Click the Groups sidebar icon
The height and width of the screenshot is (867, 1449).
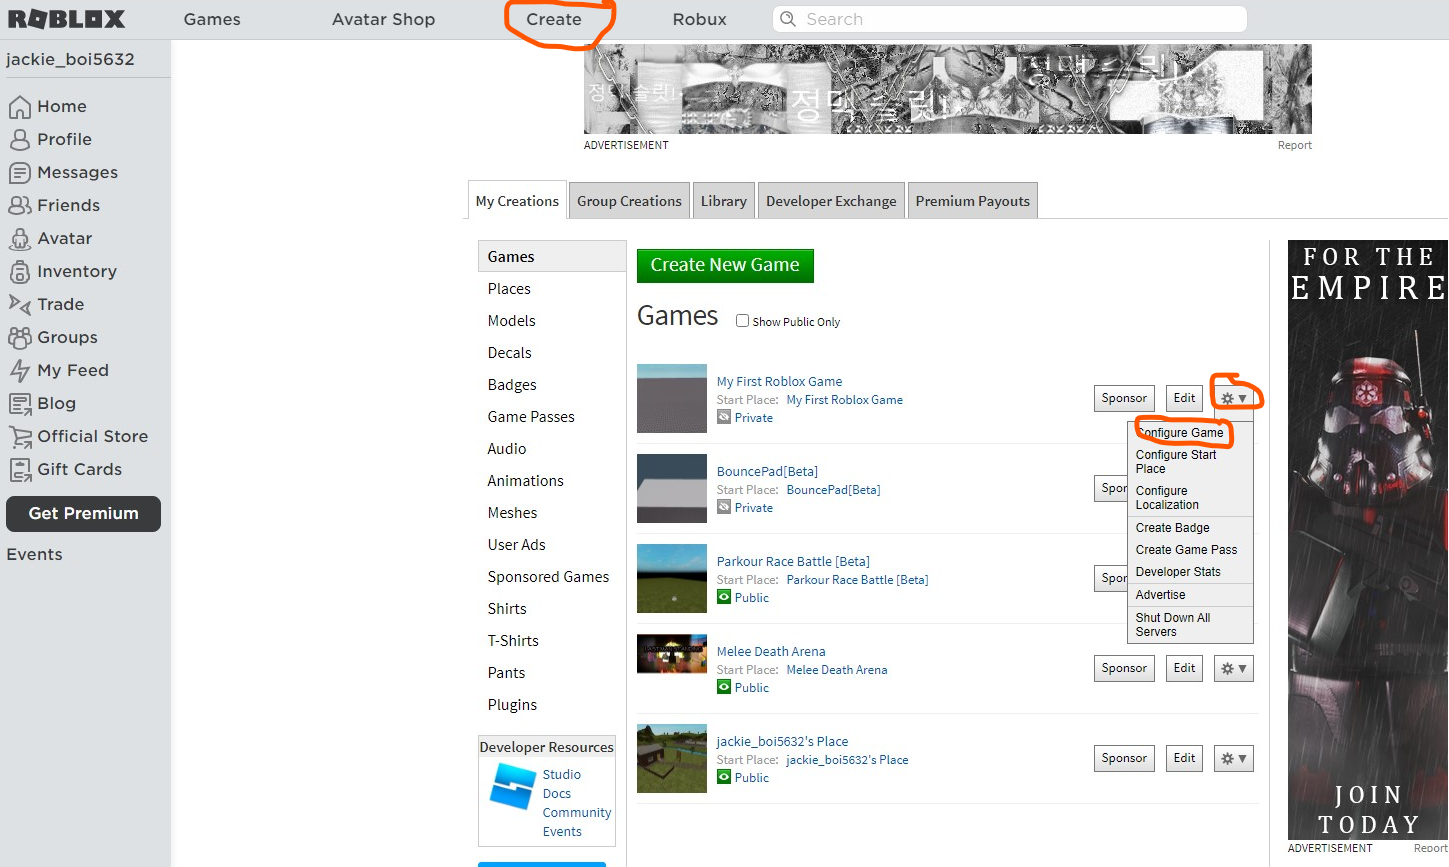[20, 337]
